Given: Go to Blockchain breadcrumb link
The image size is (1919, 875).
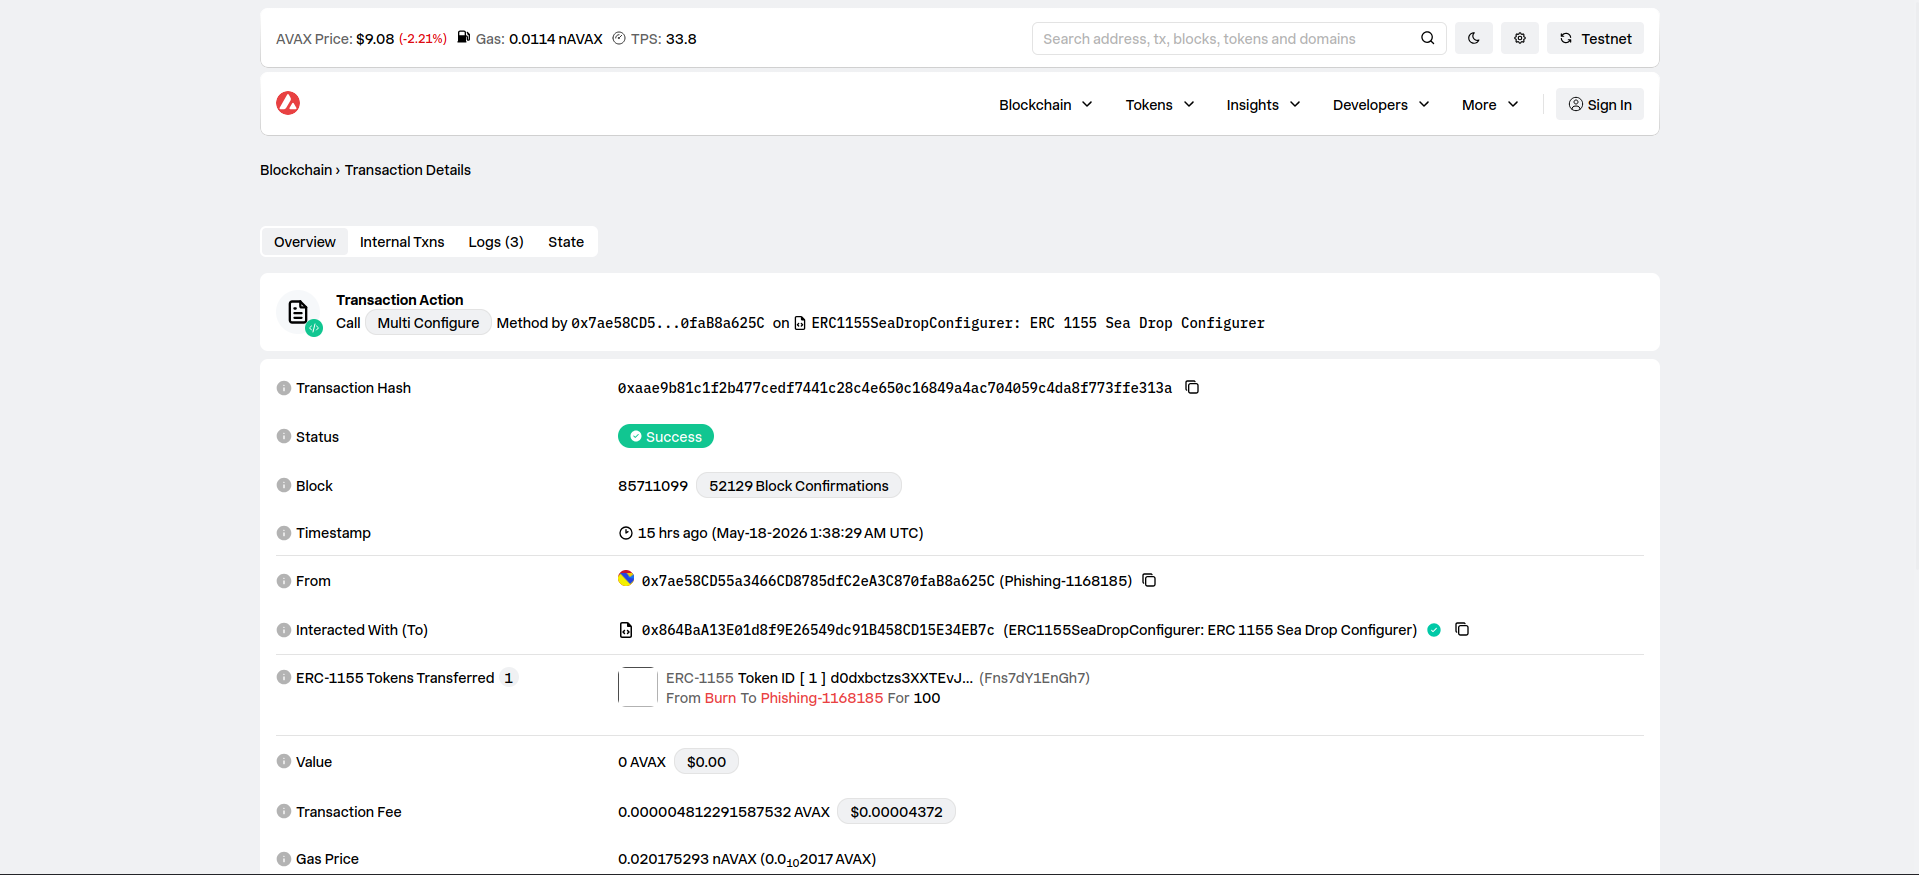Looking at the screenshot, I should (296, 170).
